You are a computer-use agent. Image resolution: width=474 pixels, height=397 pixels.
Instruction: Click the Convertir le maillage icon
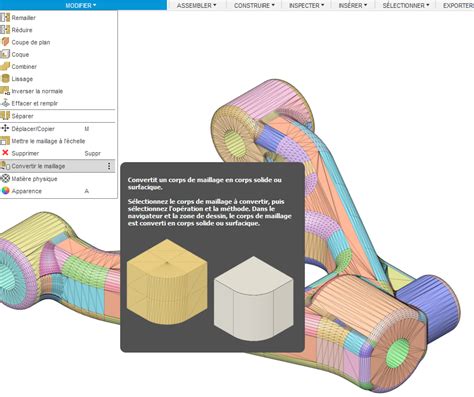tap(5, 165)
